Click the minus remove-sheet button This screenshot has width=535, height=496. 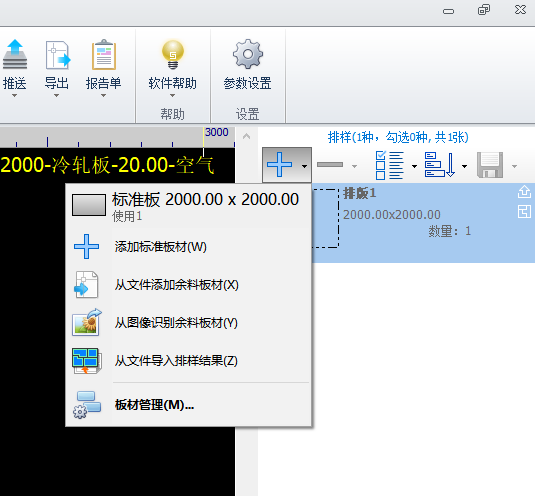tap(330, 165)
